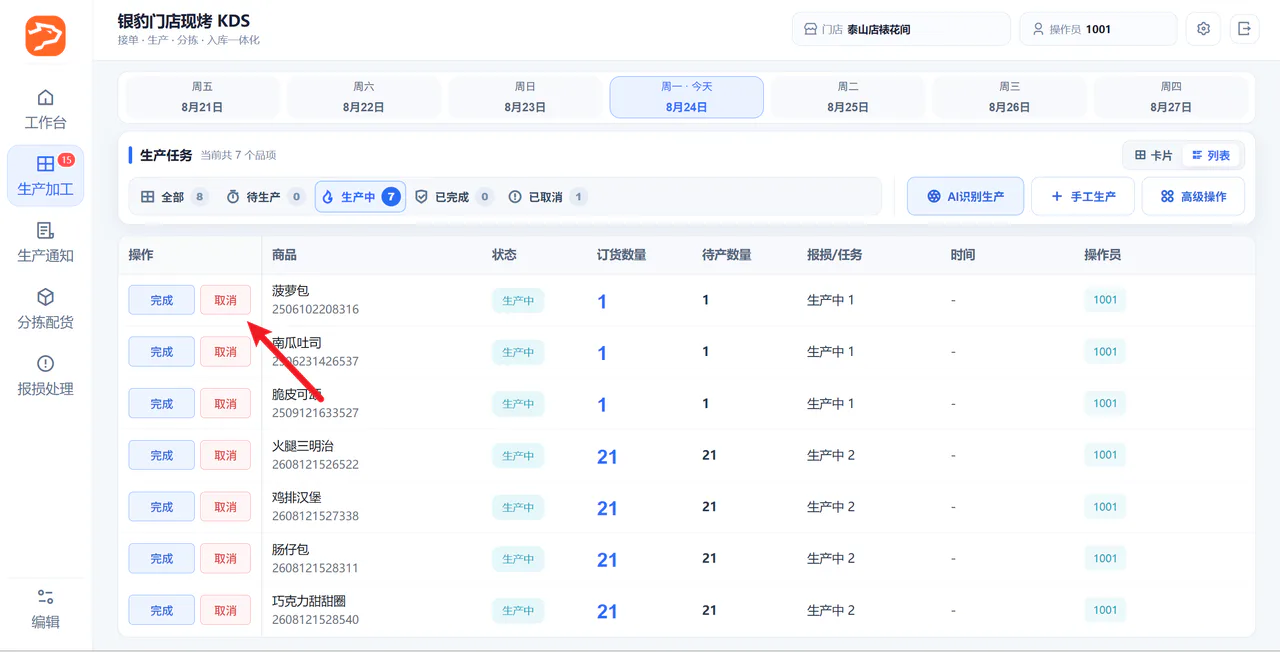
Task: Go to the 生产通知 sidebar section
Action: tap(46, 243)
